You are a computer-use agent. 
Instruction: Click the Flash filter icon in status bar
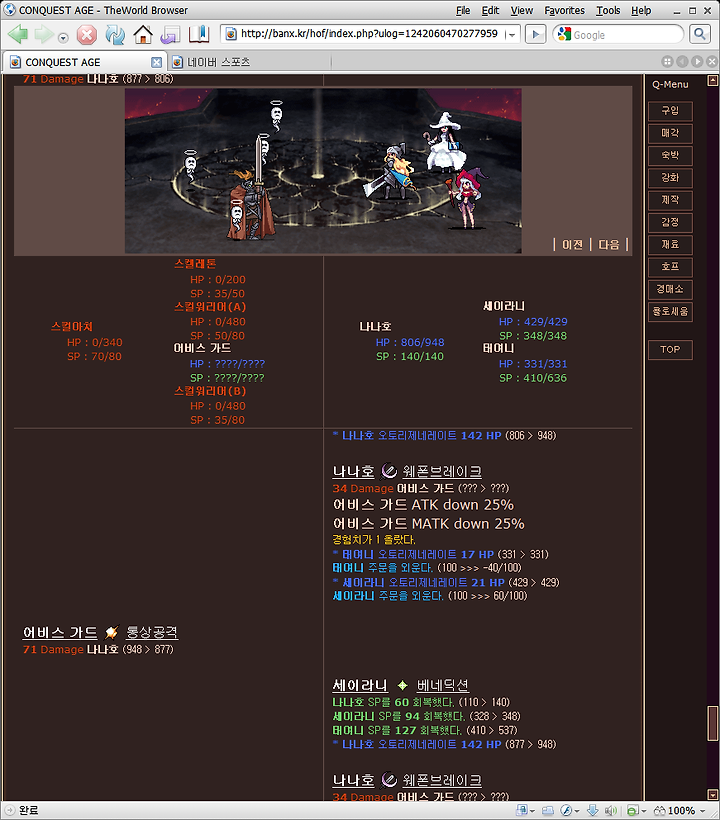click(566, 811)
